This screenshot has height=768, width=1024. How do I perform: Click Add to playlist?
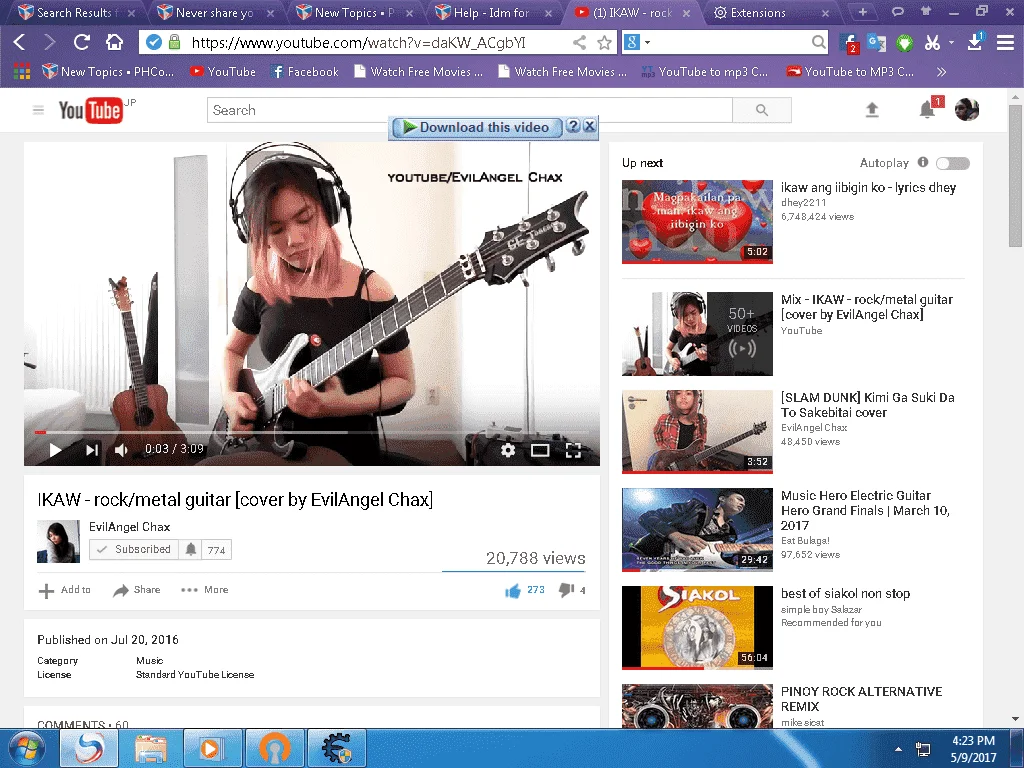tap(65, 590)
